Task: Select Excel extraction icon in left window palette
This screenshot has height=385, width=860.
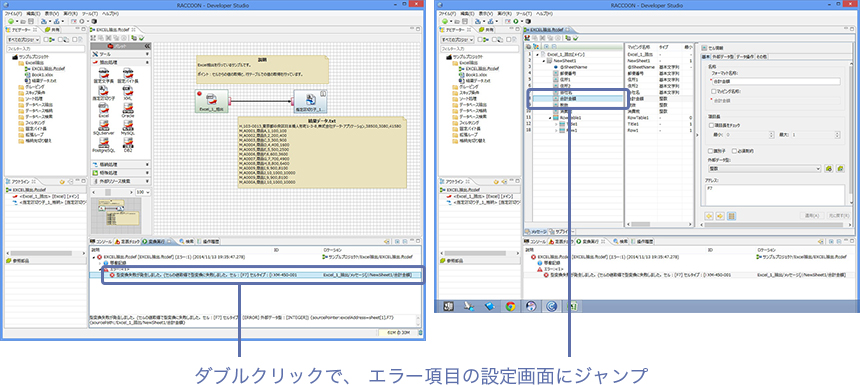Action: click(104, 110)
